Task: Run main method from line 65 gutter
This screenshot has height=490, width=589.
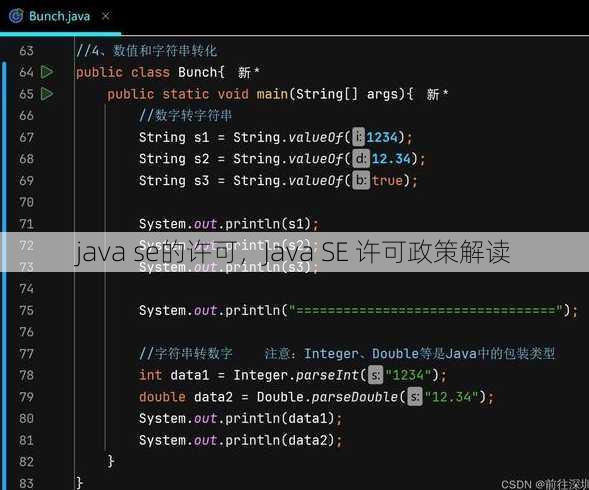Action: pyautogui.click(x=47, y=94)
